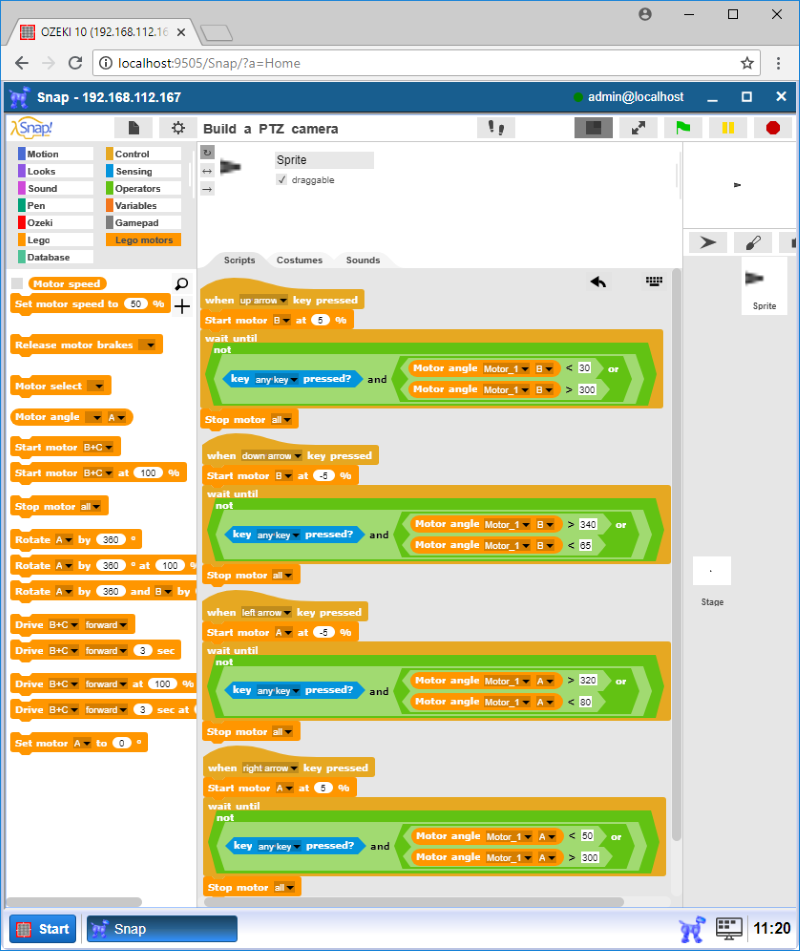Set rotation style to don't rotate
The width and height of the screenshot is (800, 951).
(x=207, y=189)
